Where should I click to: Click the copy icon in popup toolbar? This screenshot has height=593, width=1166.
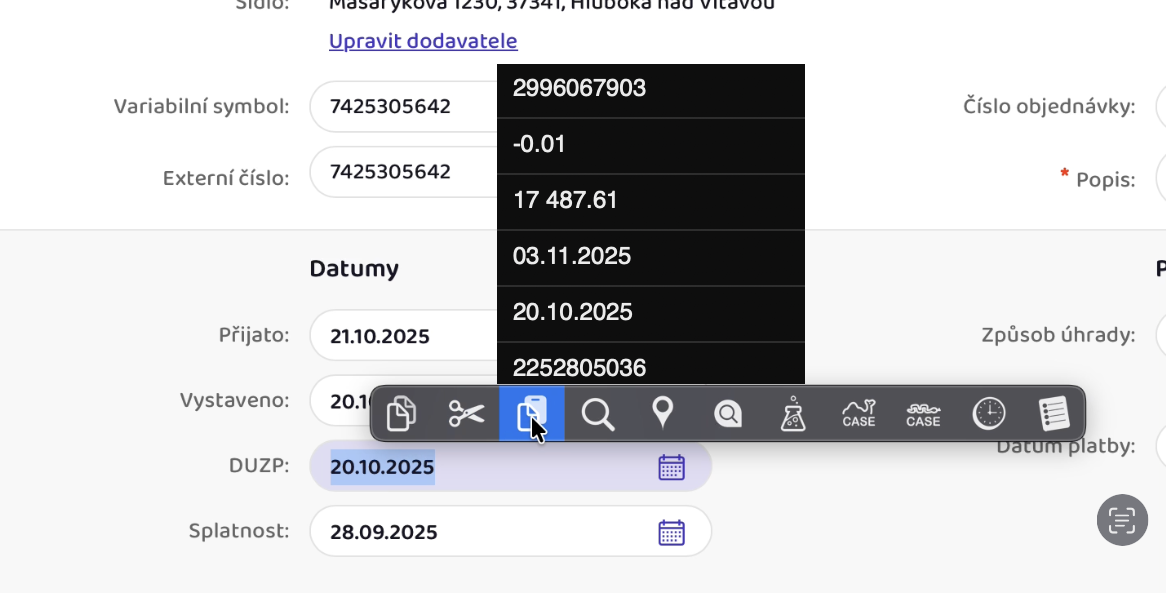[x=401, y=413]
